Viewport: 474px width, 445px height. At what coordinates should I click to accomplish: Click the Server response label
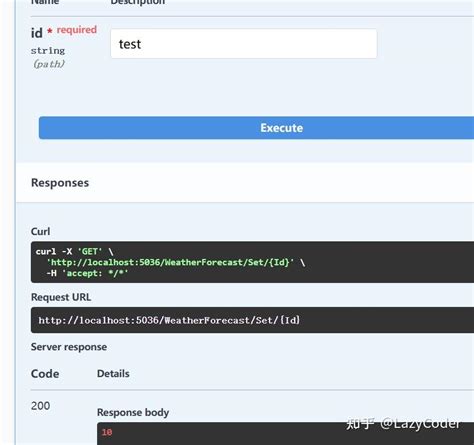[x=69, y=347]
